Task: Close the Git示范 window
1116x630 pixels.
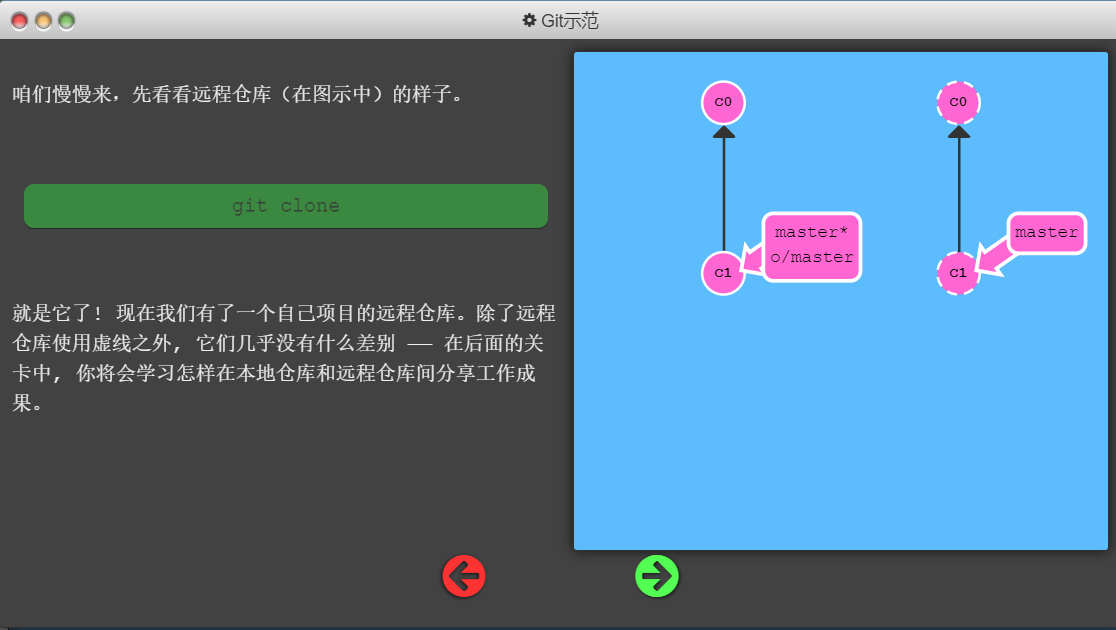Action: pyautogui.click(x=20, y=21)
